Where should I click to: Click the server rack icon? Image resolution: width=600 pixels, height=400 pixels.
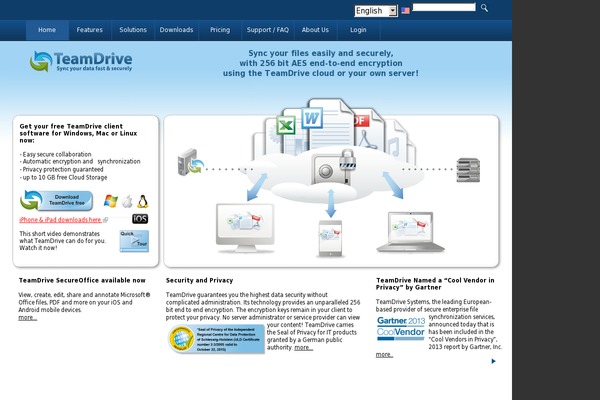click(x=468, y=170)
